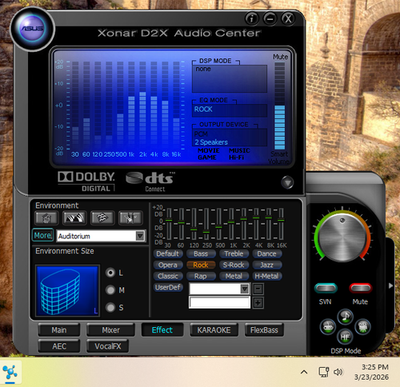Switch to the Main tab
This screenshot has width=400, height=387.
coord(59,330)
